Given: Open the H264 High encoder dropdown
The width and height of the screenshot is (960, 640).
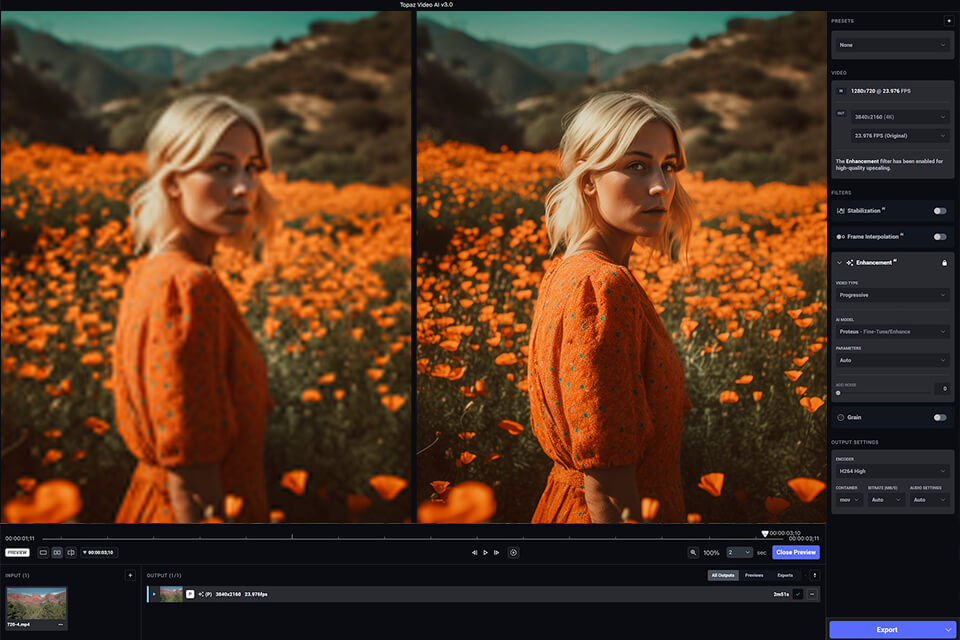Looking at the screenshot, I should (892, 470).
